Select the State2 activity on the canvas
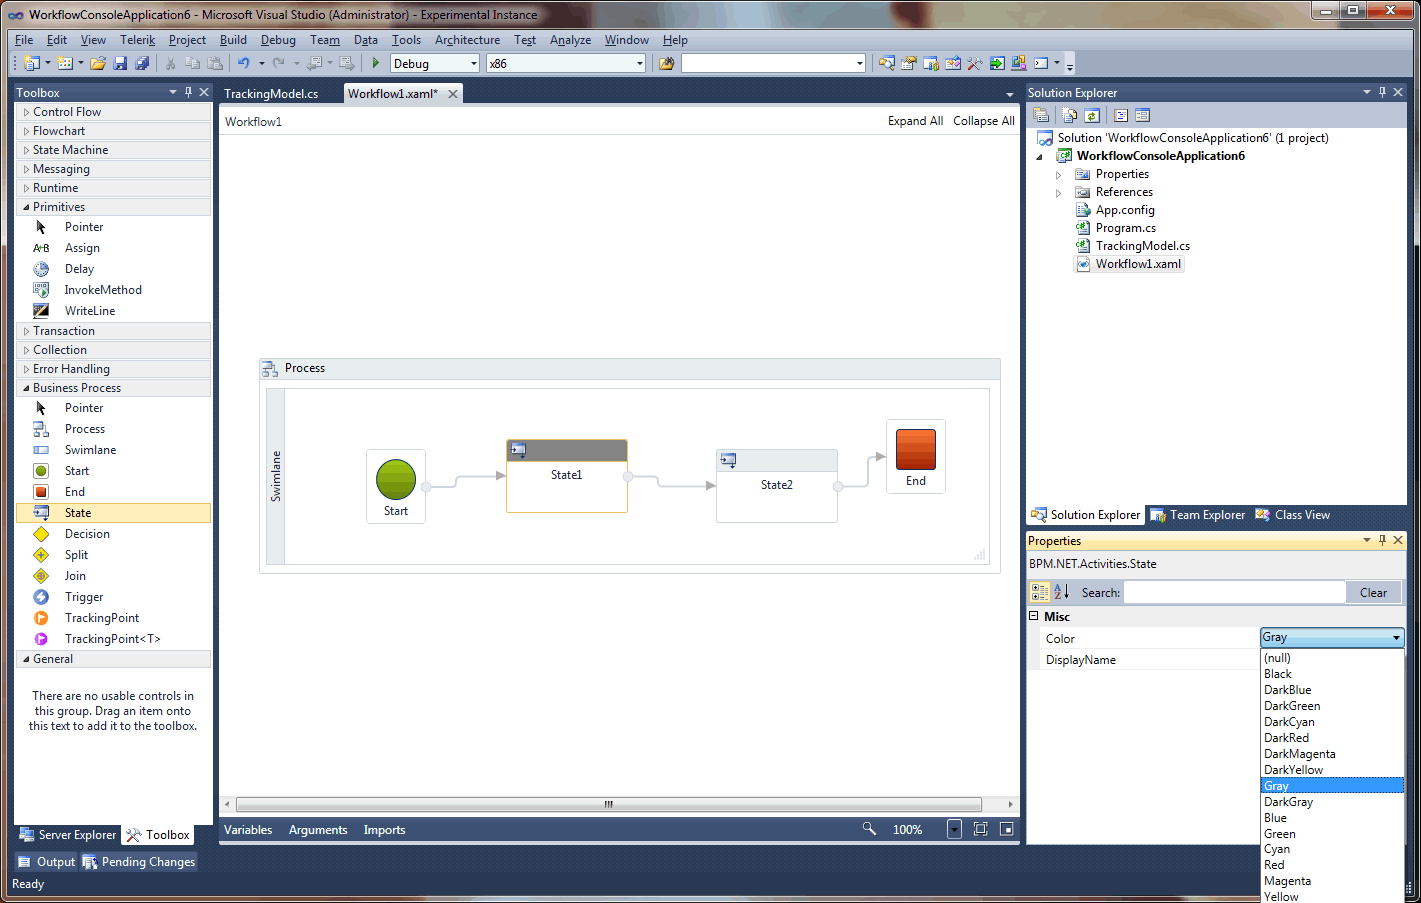The width and height of the screenshot is (1421, 903). 777,485
